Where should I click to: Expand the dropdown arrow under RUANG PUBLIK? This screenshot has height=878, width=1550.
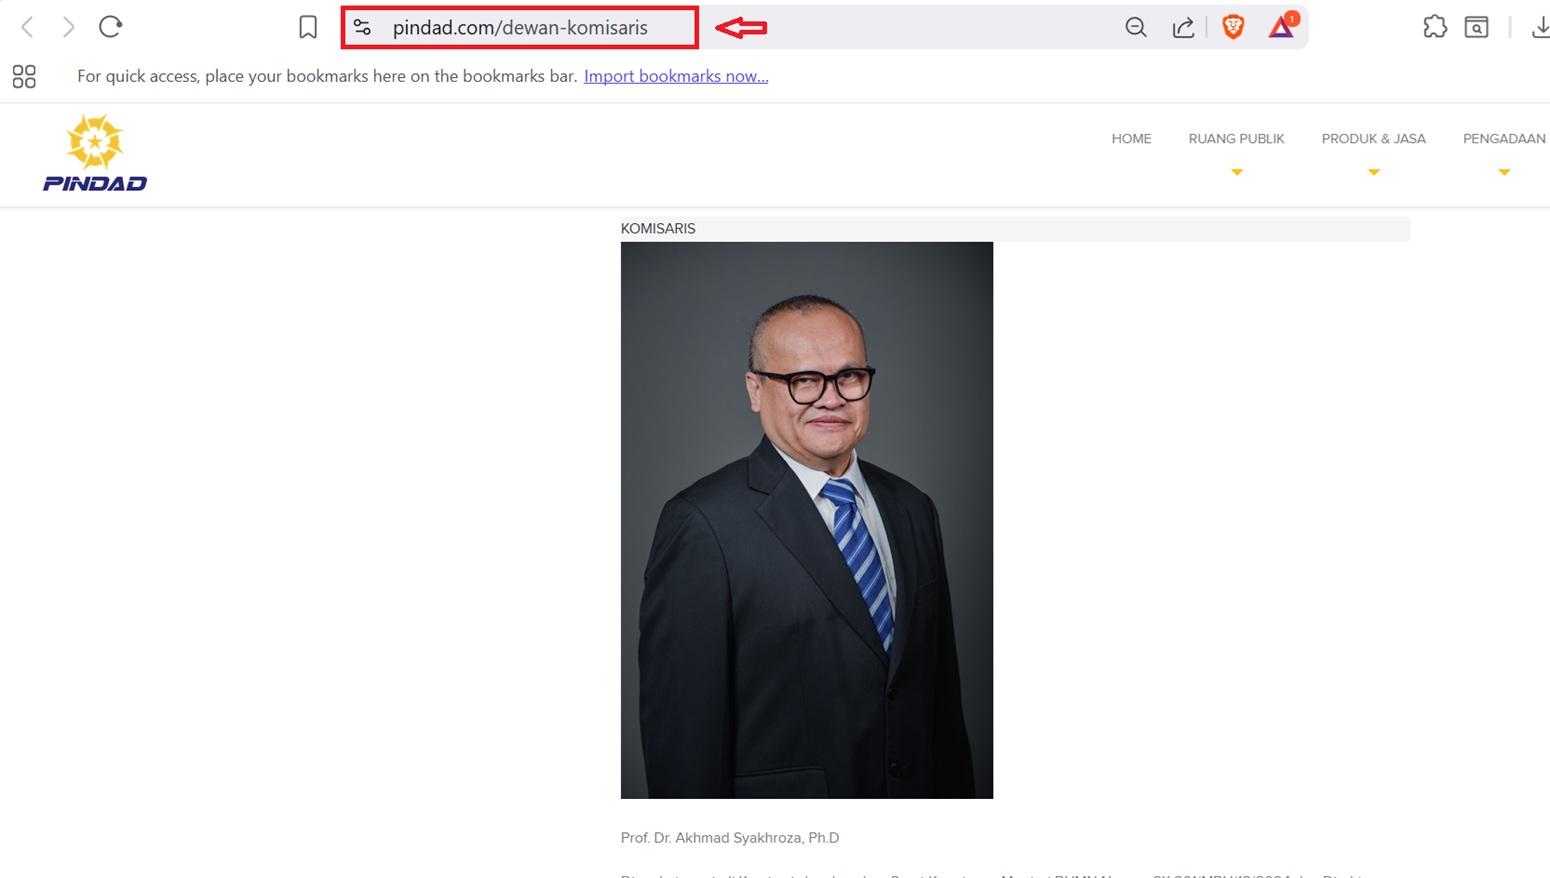[x=1237, y=172]
